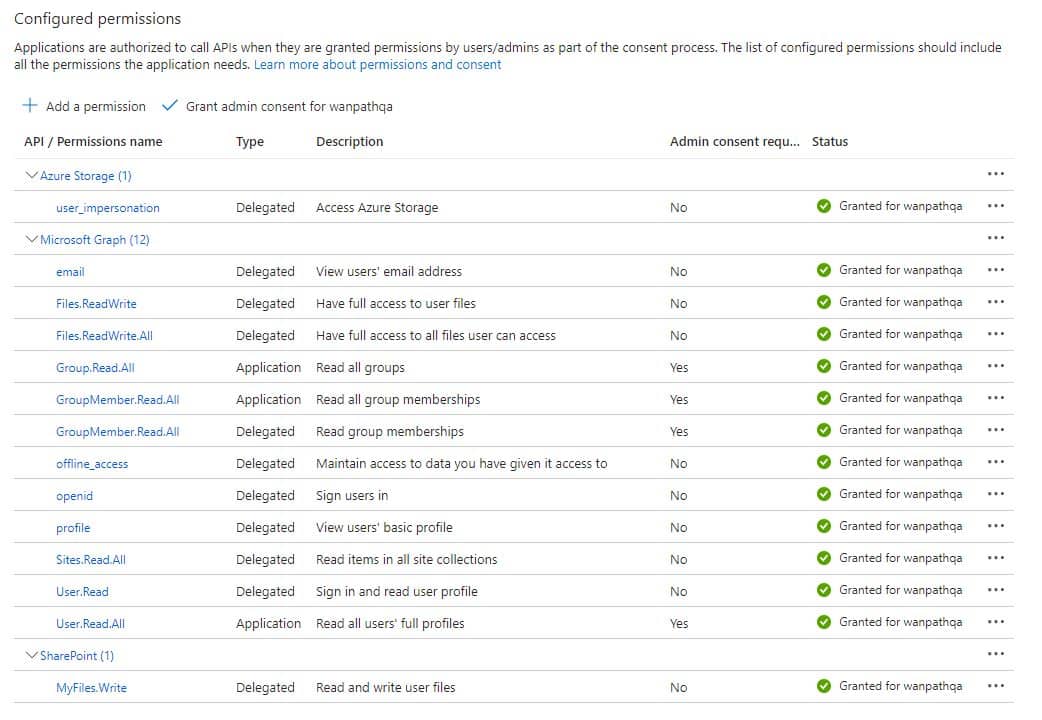Click the more options dots for offline_access

[x=994, y=463]
